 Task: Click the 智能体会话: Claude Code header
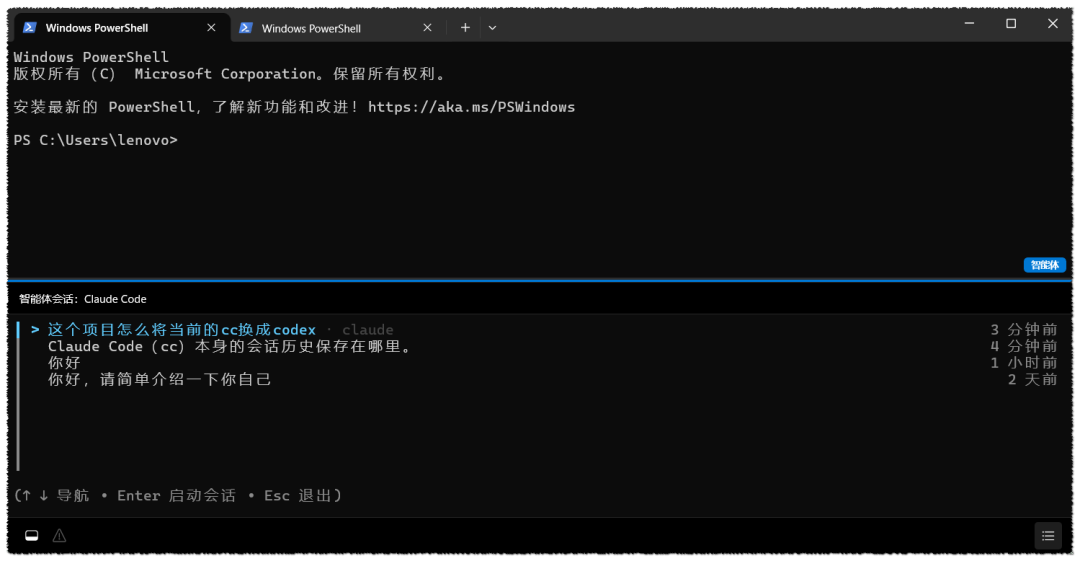point(83,299)
